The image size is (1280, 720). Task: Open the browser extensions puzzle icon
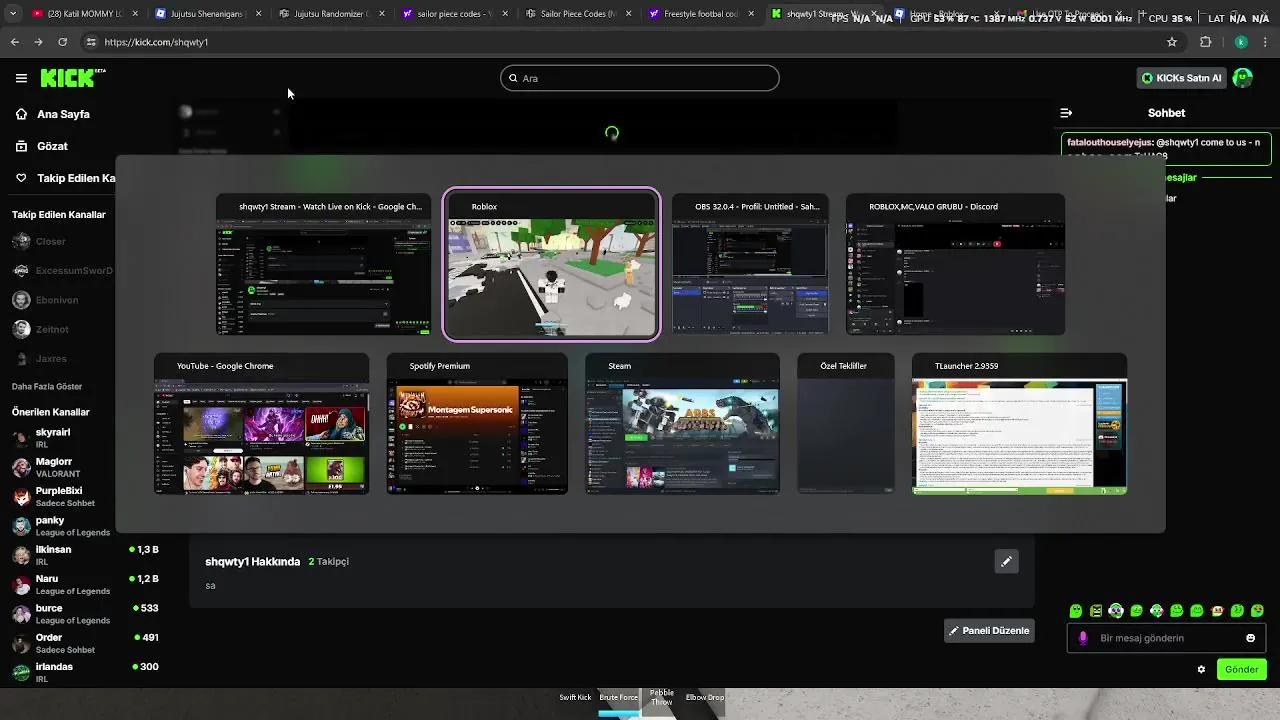1205,42
